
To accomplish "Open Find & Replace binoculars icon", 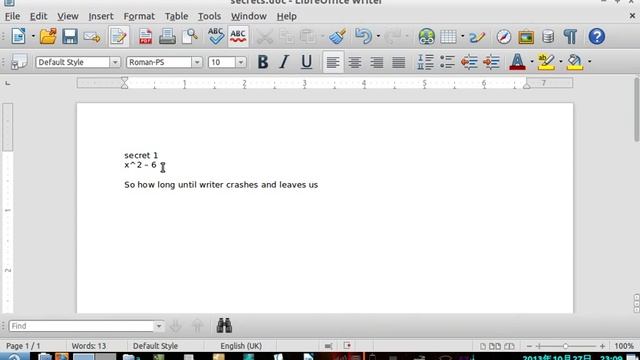I will 224,325.
